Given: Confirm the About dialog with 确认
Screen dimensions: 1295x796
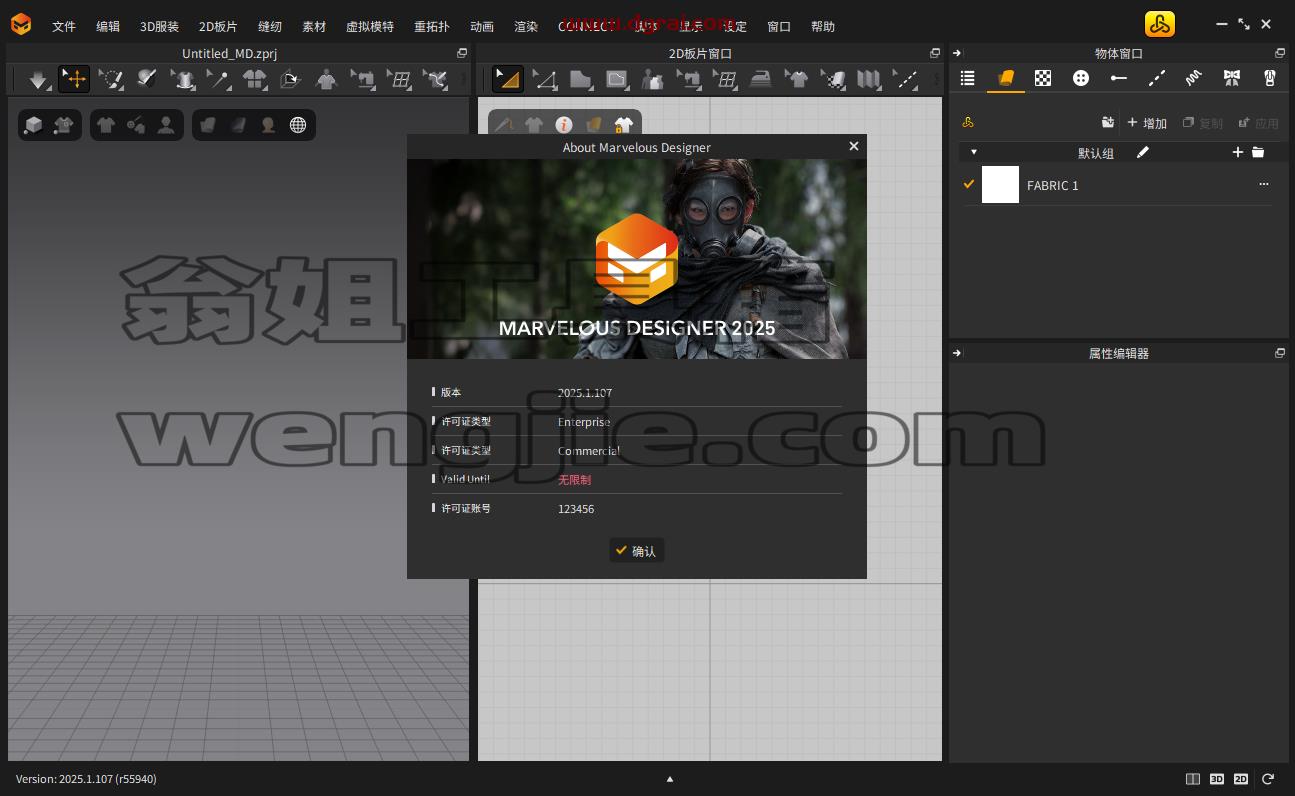Looking at the screenshot, I should click(x=636, y=551).
